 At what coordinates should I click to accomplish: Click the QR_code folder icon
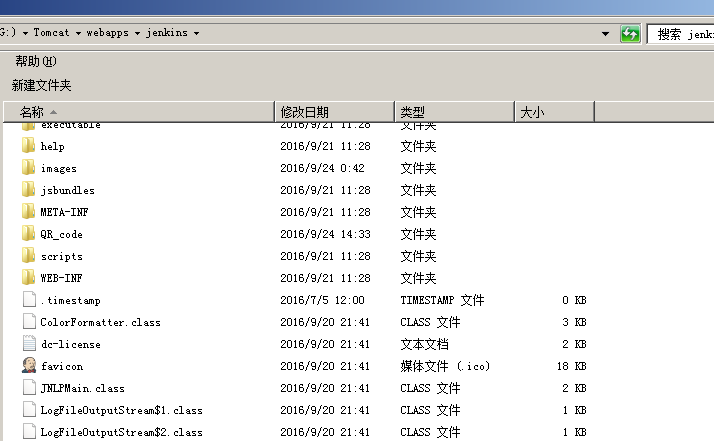point(28,234)
